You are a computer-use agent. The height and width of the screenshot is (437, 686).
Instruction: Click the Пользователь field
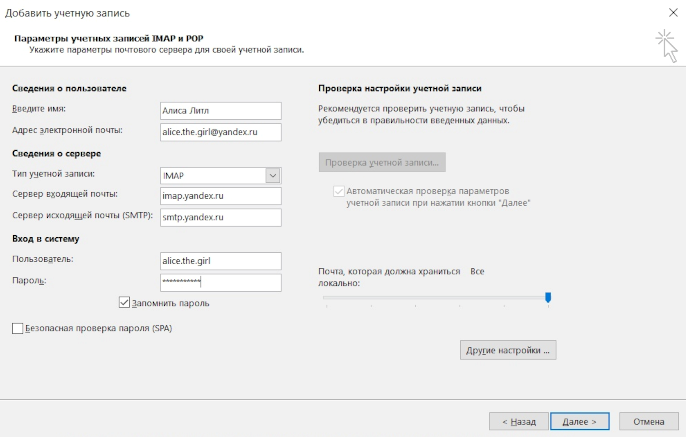(220, 260)
